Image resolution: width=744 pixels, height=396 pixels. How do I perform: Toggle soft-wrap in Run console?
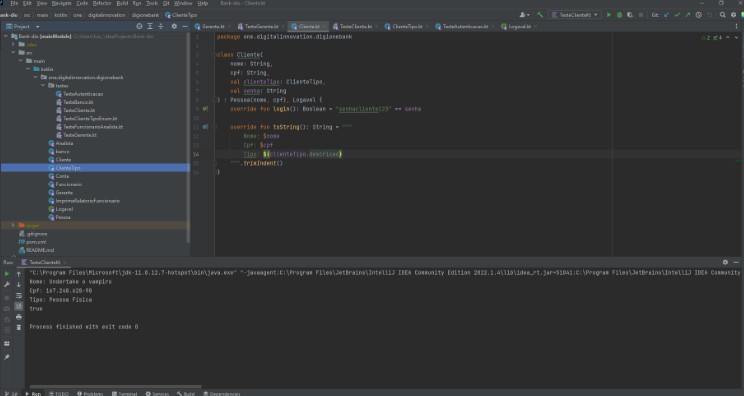pyautogui.click(x=19, y=295)
